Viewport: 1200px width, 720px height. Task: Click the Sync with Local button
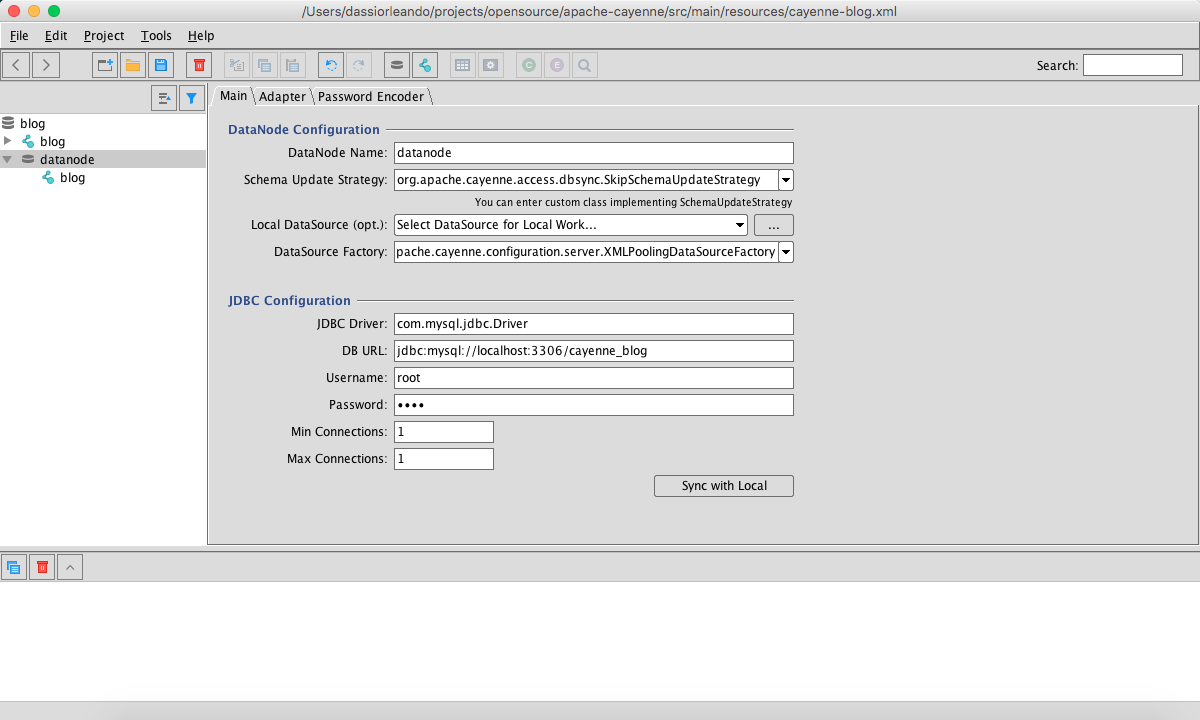724,486
